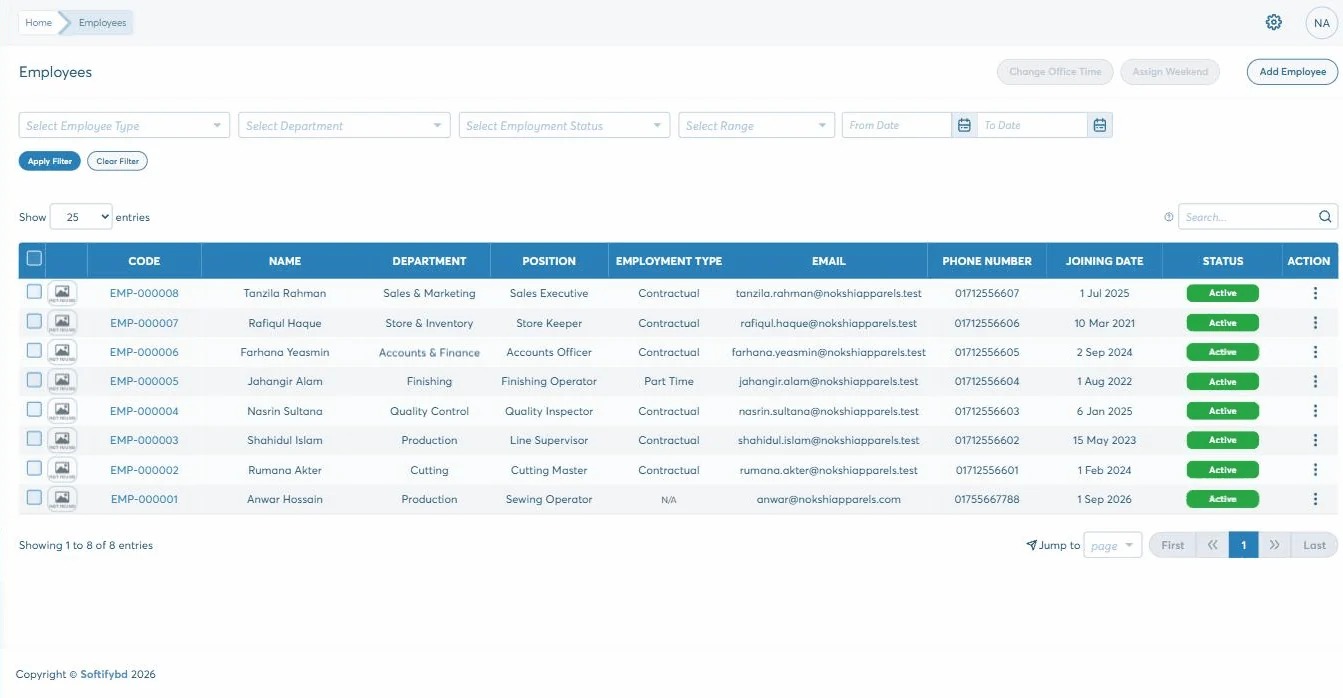Open the To Date calendar icon

[1099, 125]
